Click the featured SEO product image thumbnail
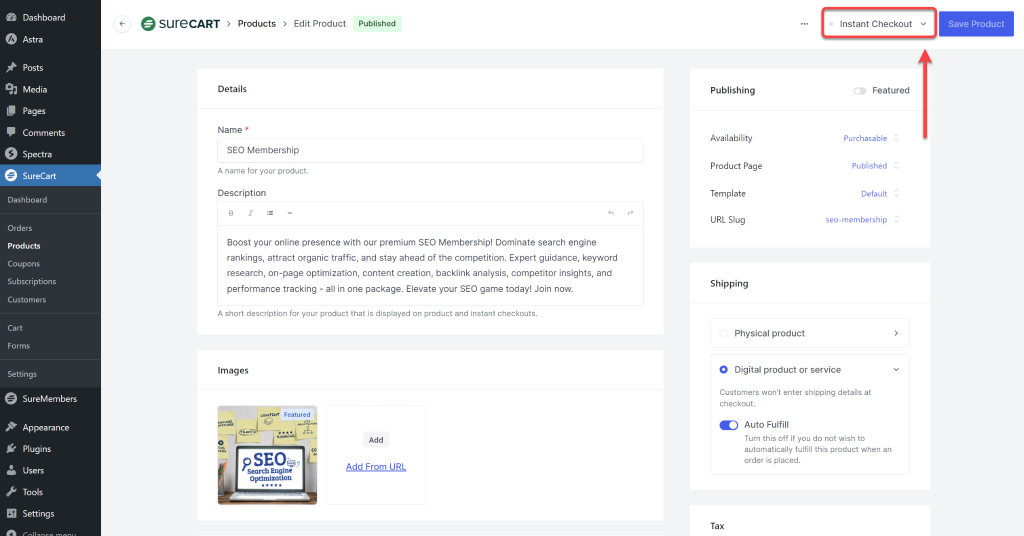This screenshot has width=1024, height=536. (x=267, y=455)
